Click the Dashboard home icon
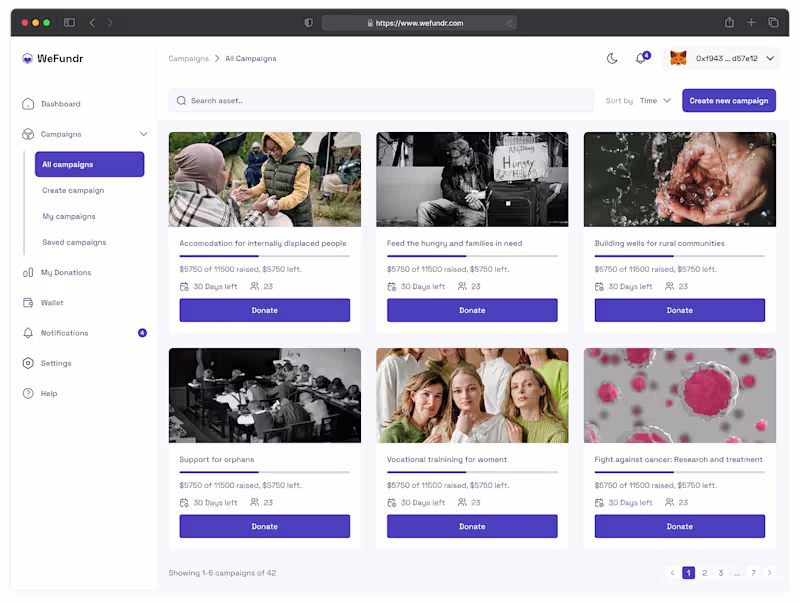Viewport: 800px width, 603px height. pyautogui.click(x=28, y=104)
